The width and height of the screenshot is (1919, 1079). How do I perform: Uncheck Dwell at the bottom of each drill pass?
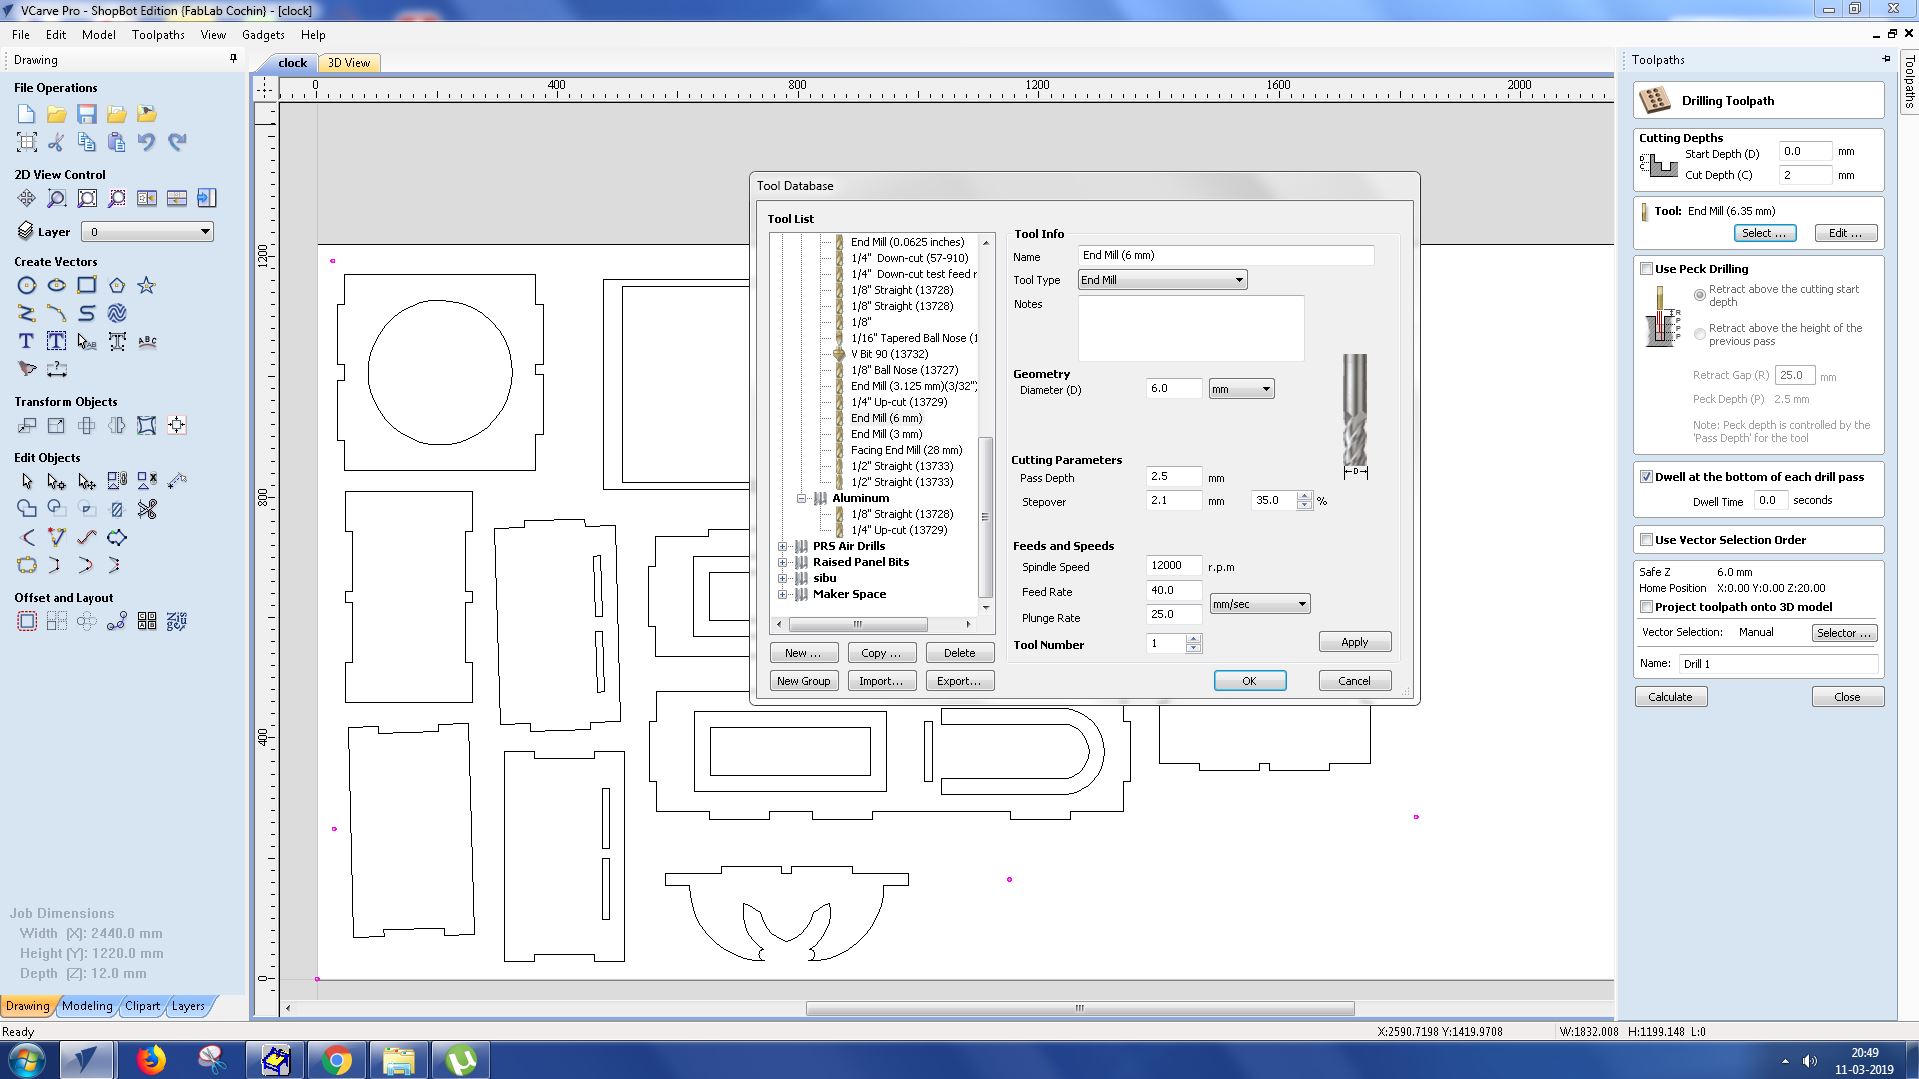pyautogui.click(x=1646, y=477)
